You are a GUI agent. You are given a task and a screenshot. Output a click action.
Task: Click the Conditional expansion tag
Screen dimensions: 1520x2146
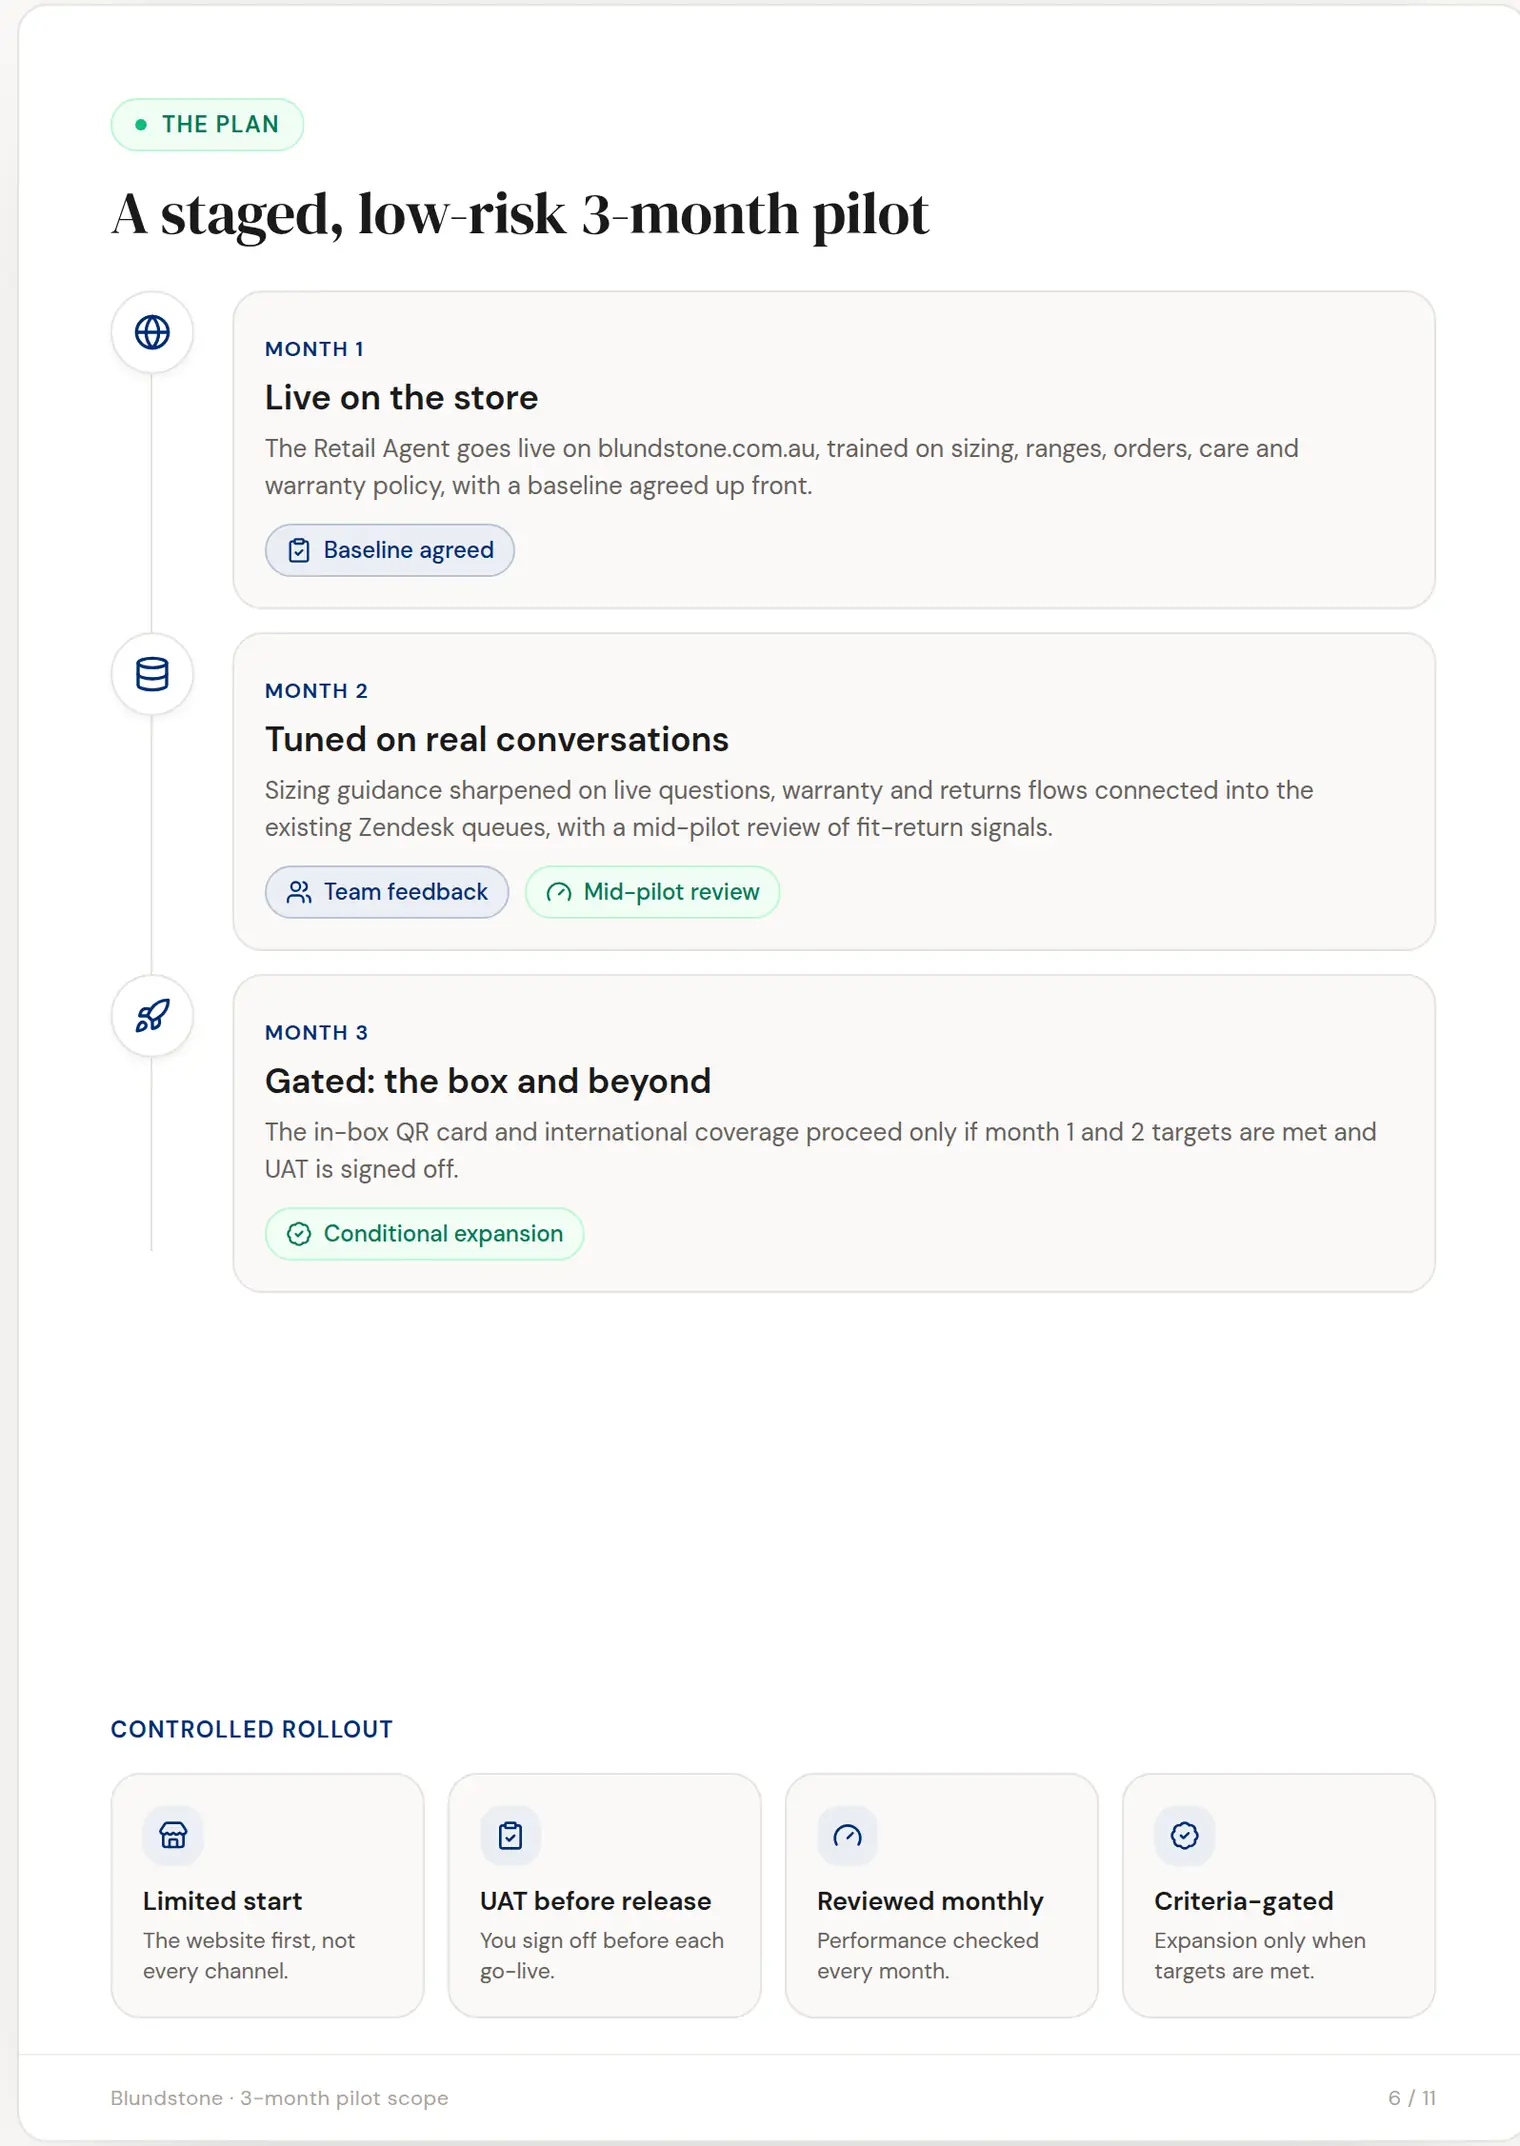coord(424,1234)
